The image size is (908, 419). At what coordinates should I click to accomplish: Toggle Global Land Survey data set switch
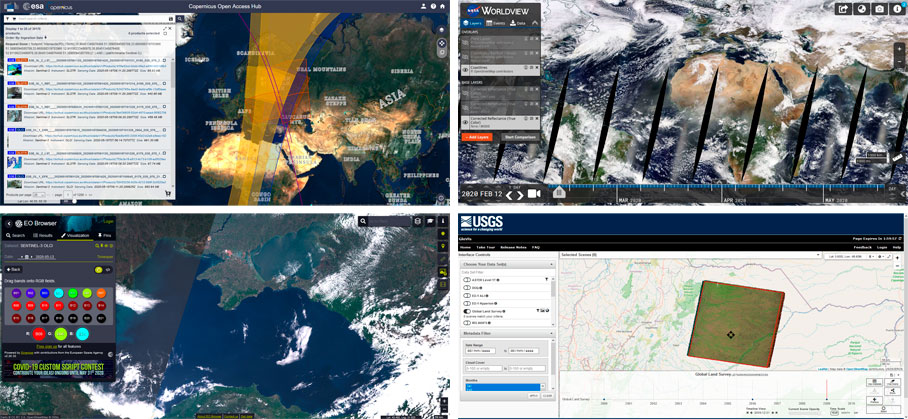pyautogui.click(x=467, y=311)
